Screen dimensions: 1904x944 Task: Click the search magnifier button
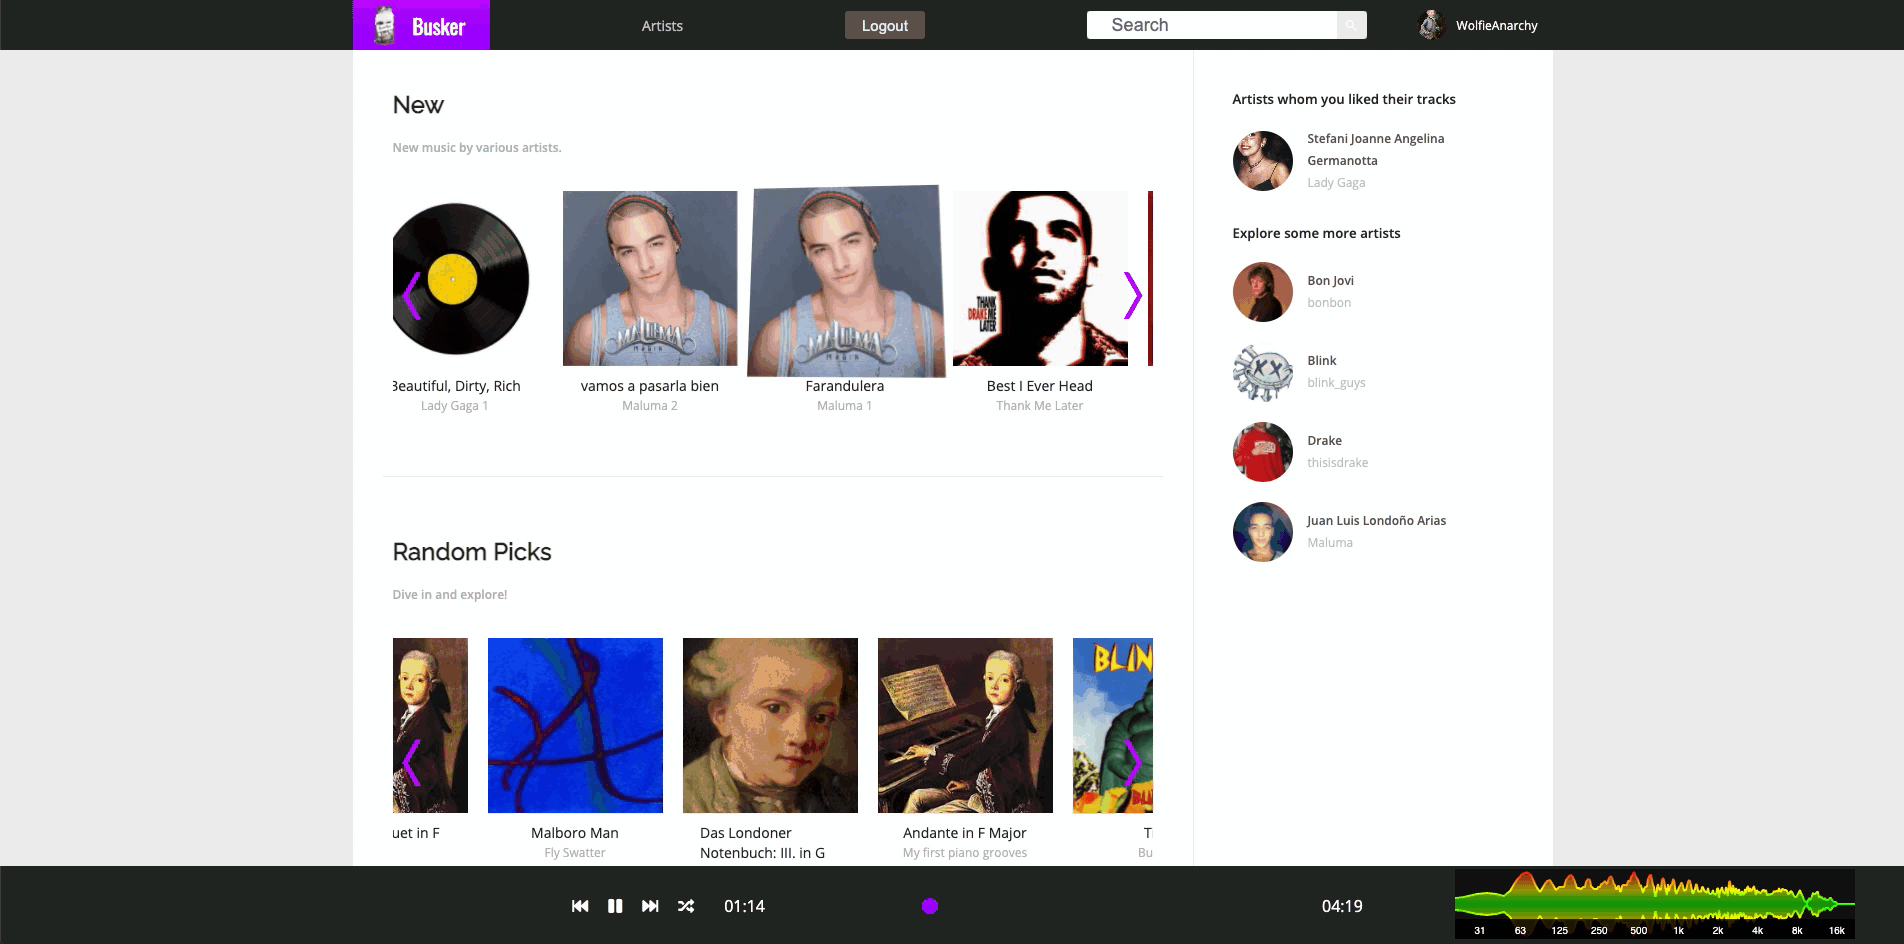click(x=1351, y=25)
